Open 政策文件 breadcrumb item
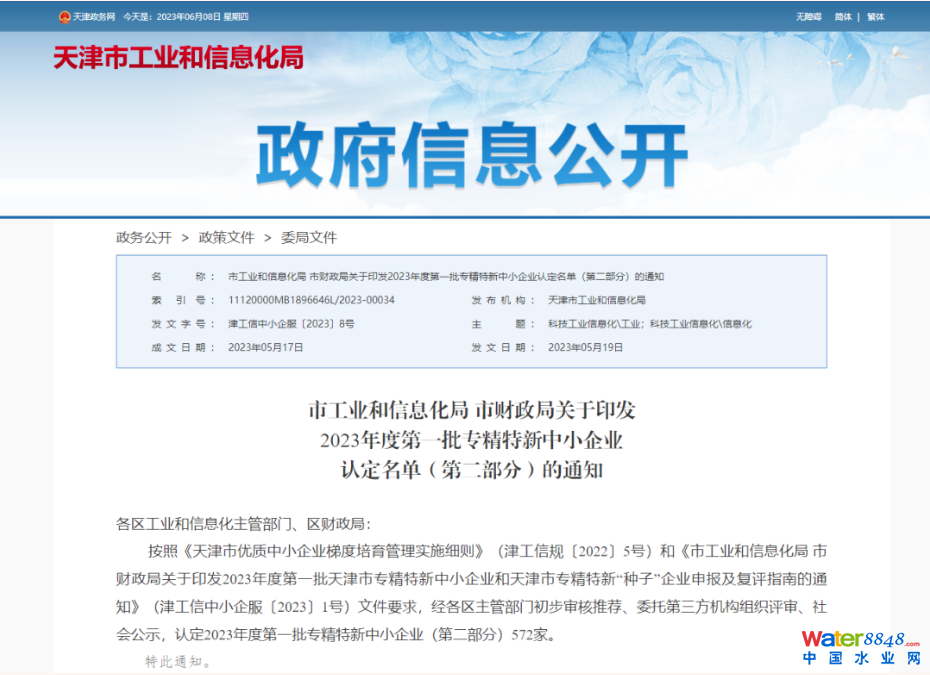The width and height of the screenshot is (930, 675). click(x=226, y=237)
